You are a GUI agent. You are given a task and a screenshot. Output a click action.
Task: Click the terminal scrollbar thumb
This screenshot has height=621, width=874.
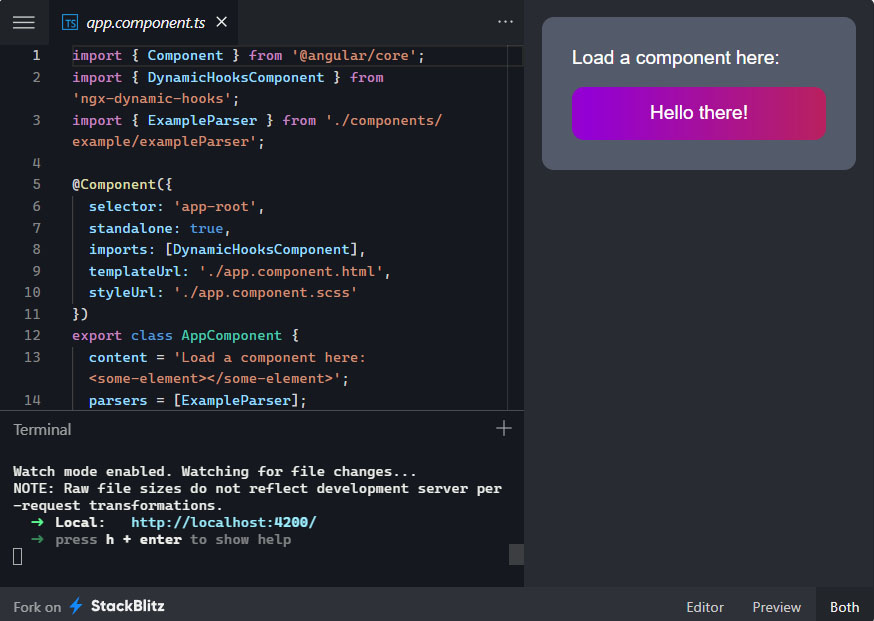pyautogui.click(x=516, y=554)
